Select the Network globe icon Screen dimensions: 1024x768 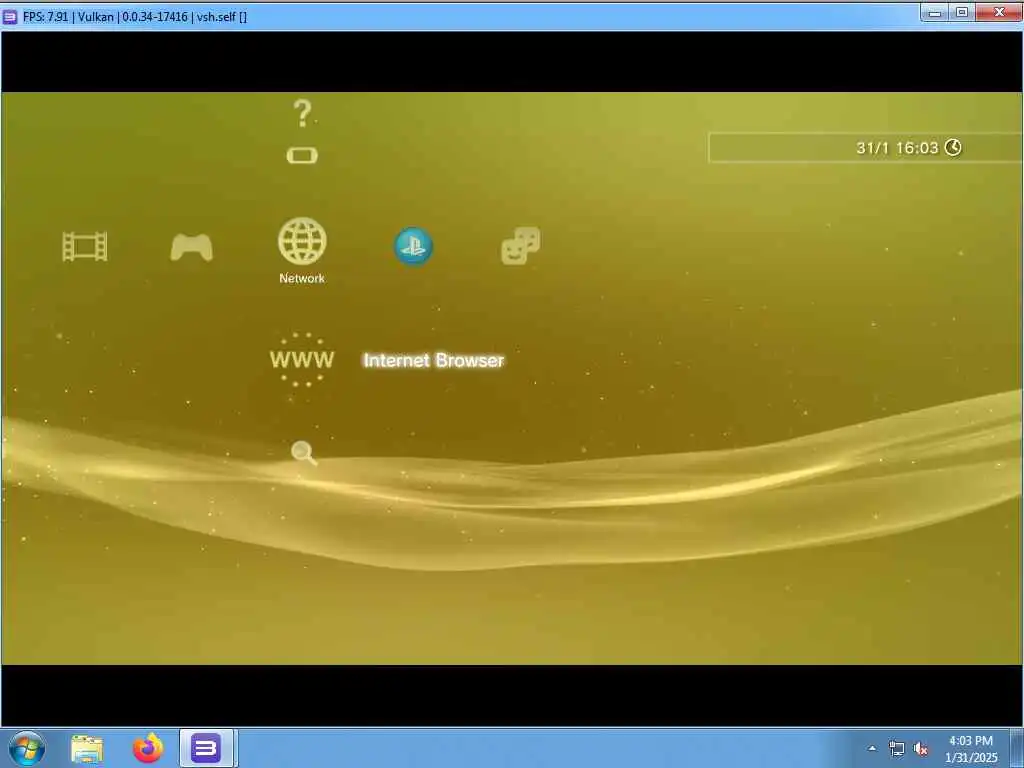[302, 241]
